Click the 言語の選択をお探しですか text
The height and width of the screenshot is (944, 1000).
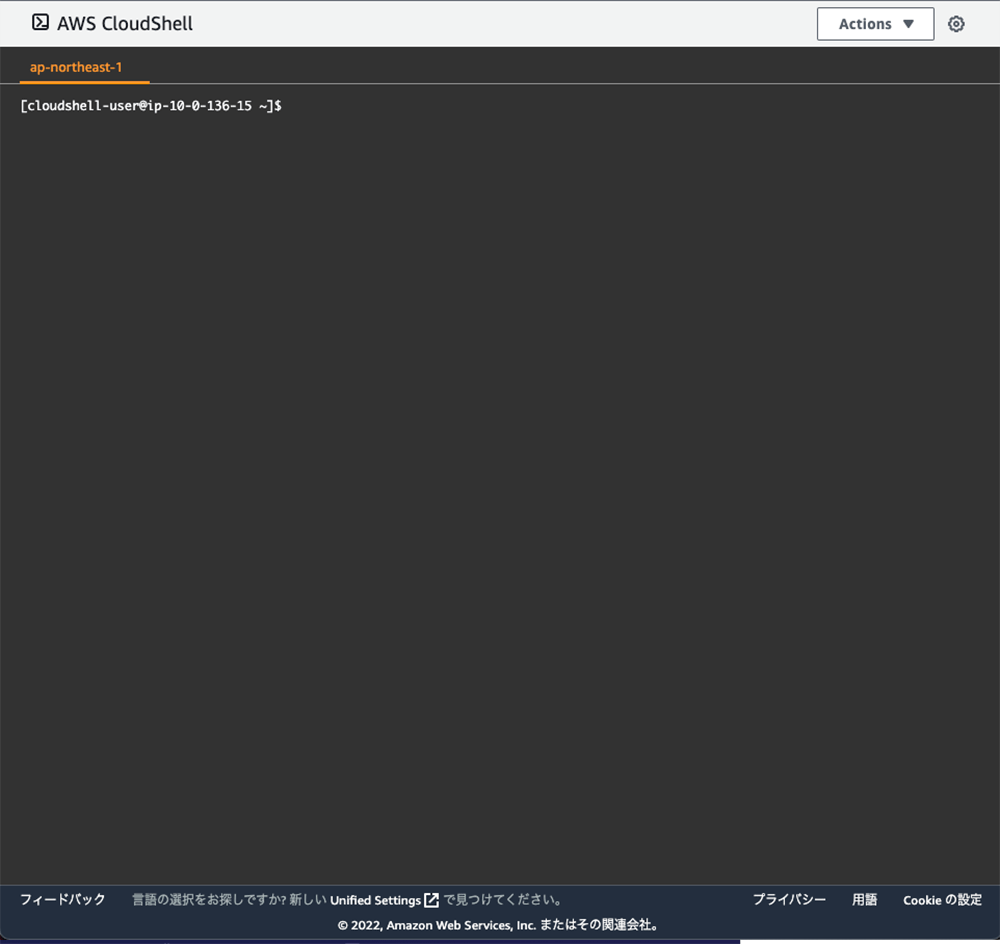(209, 900)
